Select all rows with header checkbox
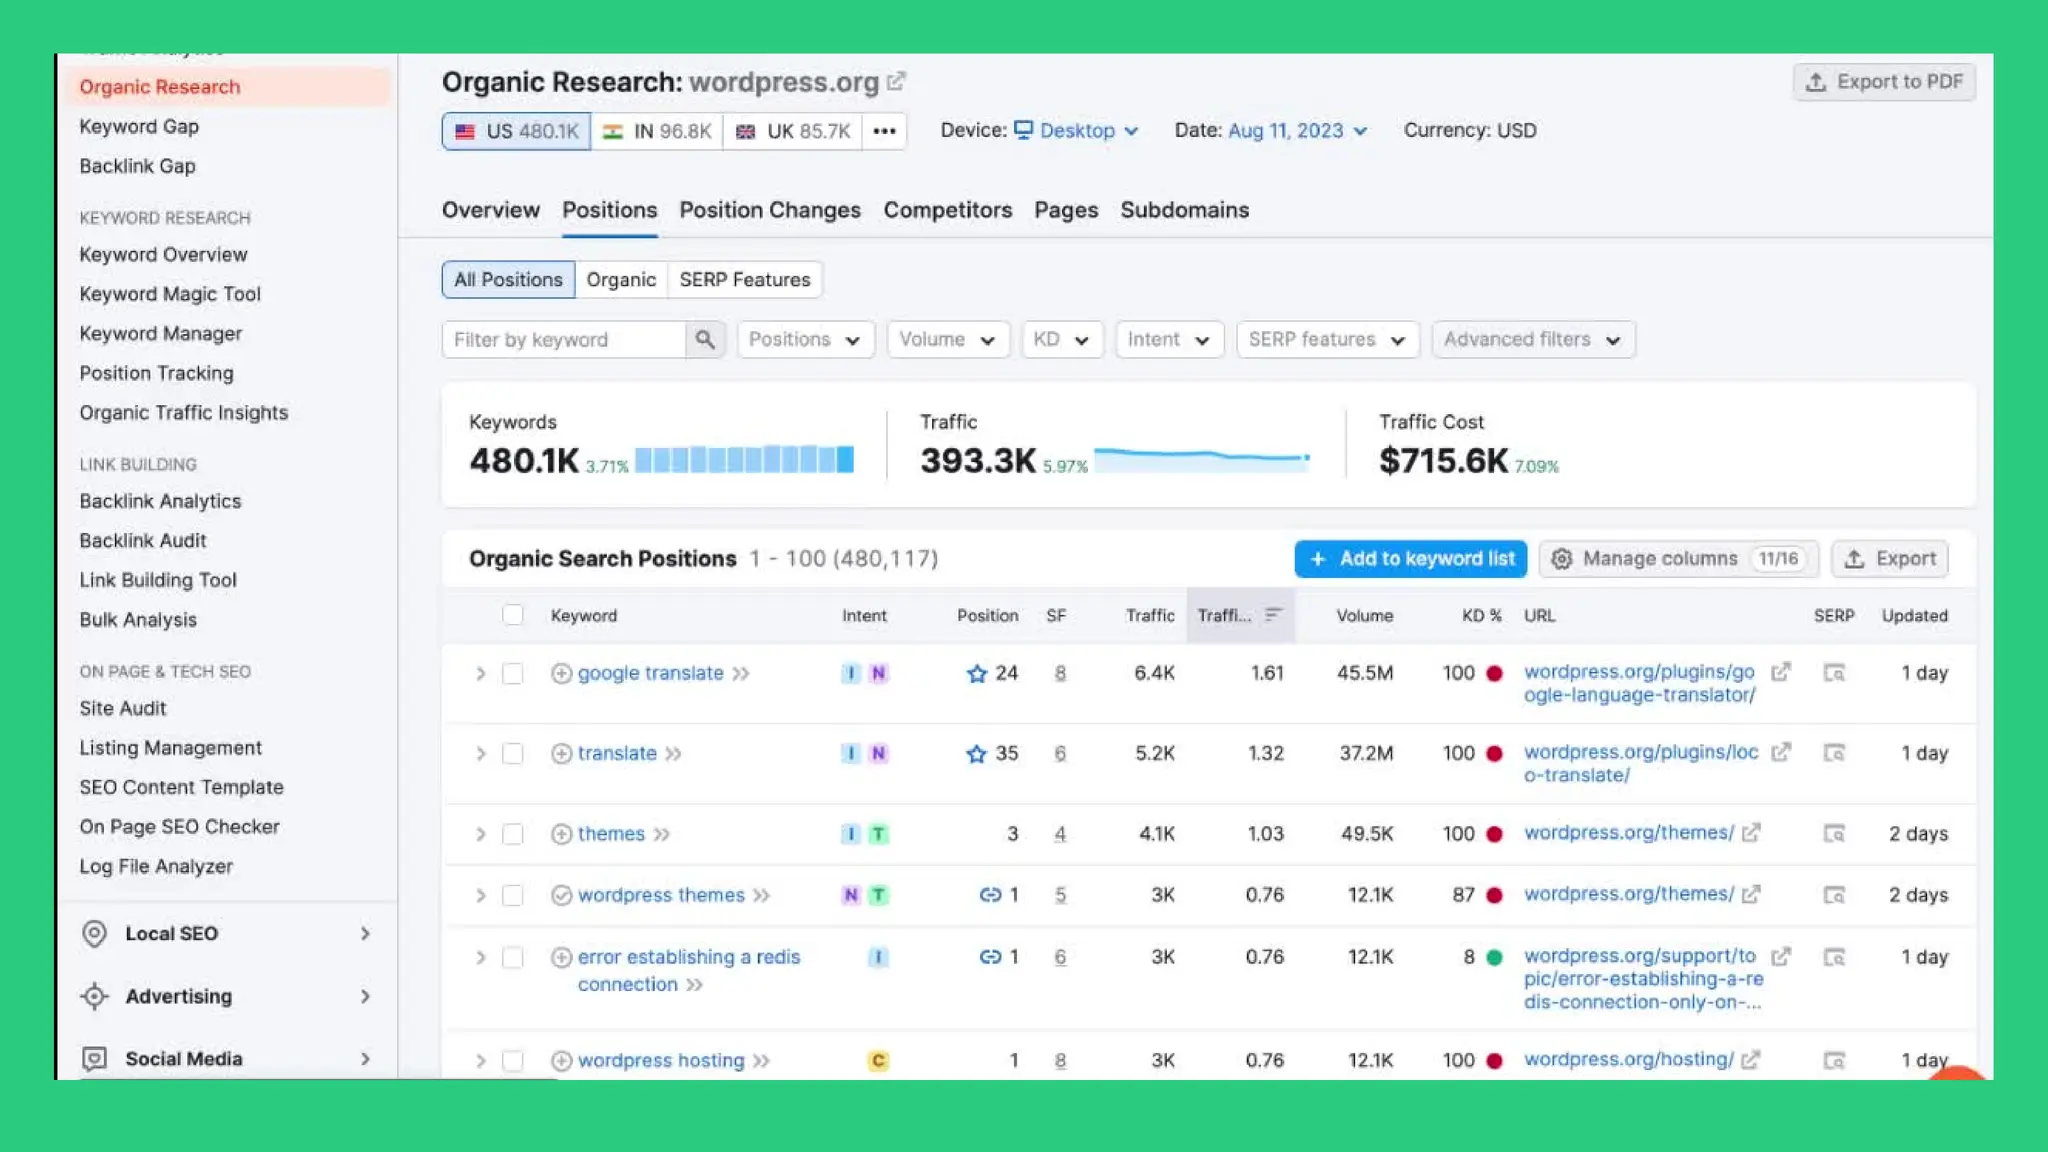Image resolution: width=2048 pixels, height=1152 pixels. click(x=512, y=615)
